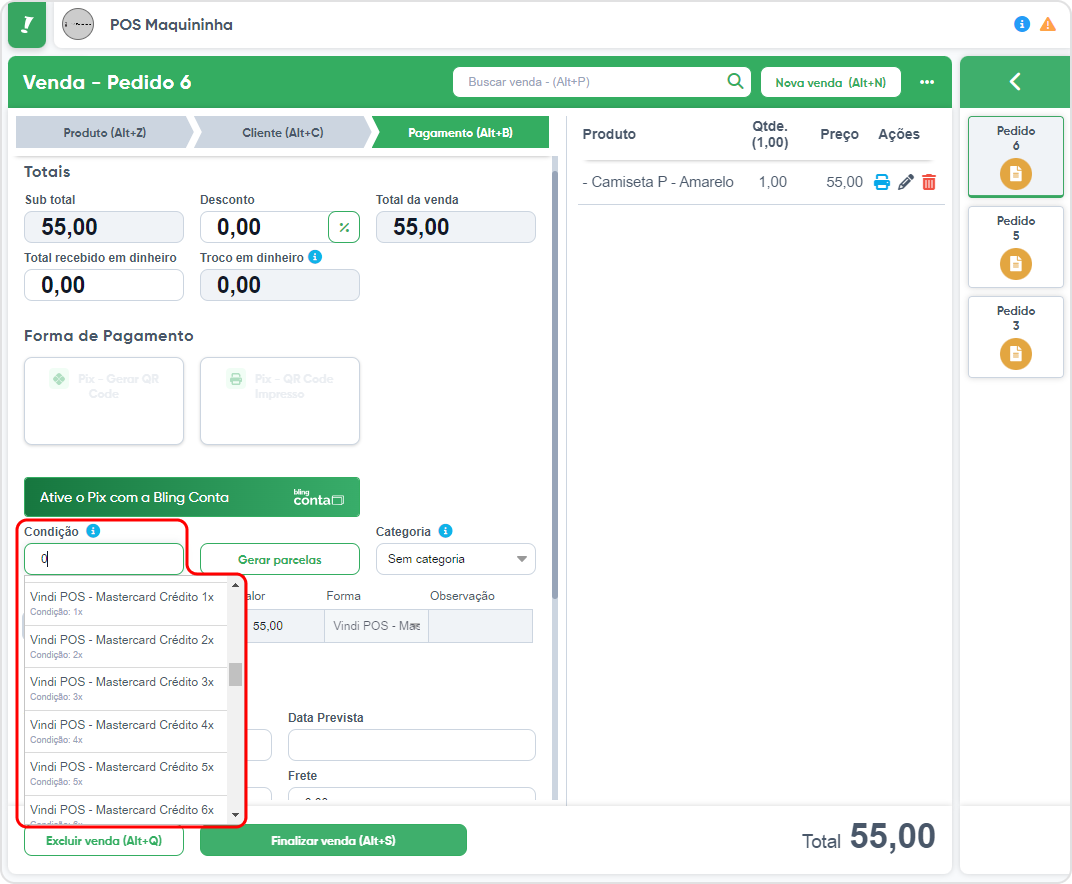
Task: Click the parcel value 55,00 field
Action: [284, 626]
